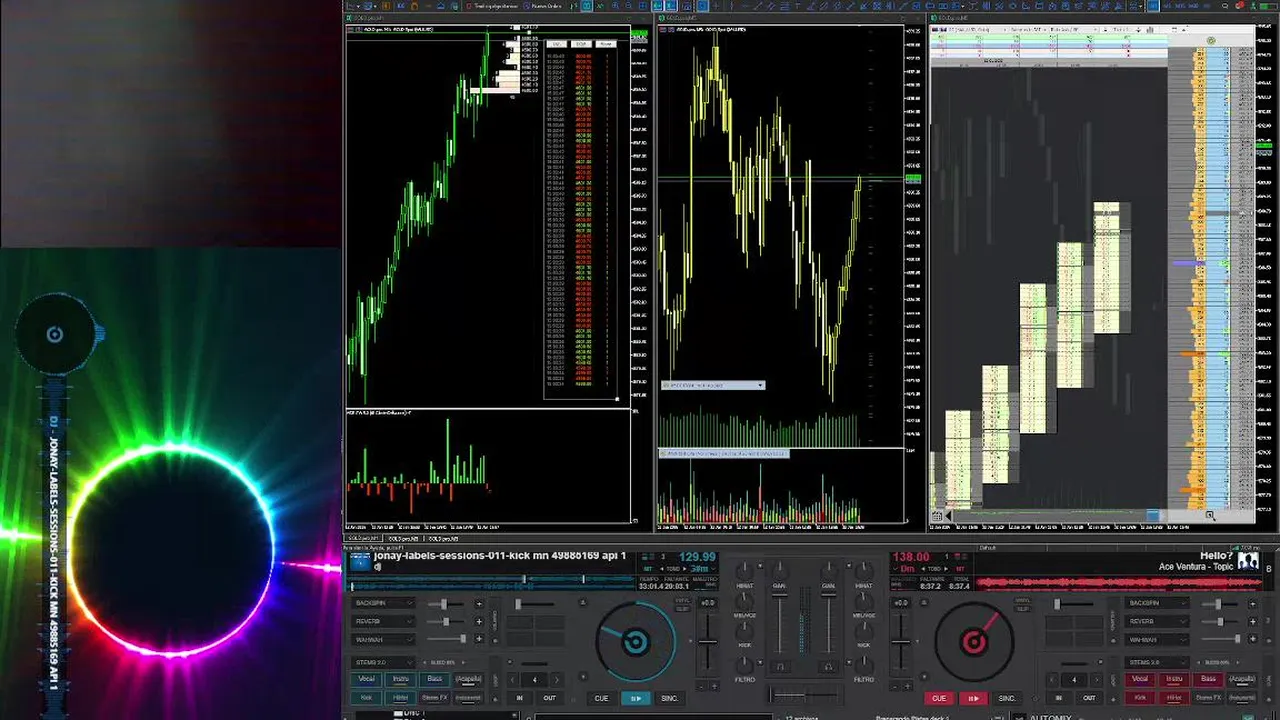The width and height of the screenshot is (1280, 720).
Task: Click right deck pitch fader
Action: click(901, 642)
